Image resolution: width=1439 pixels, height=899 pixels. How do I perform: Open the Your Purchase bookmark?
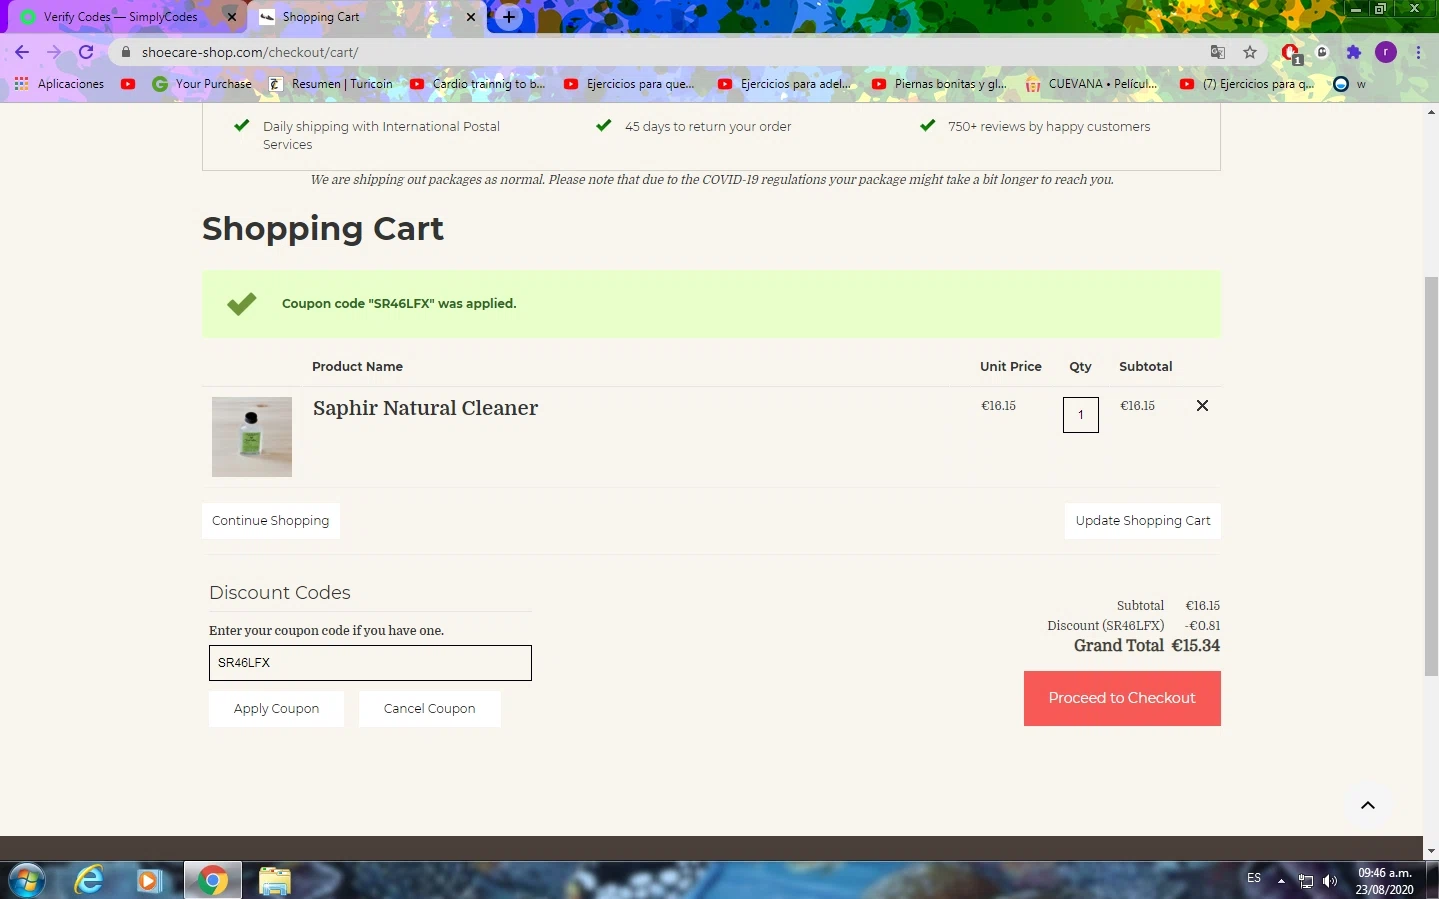coord(202,84)
